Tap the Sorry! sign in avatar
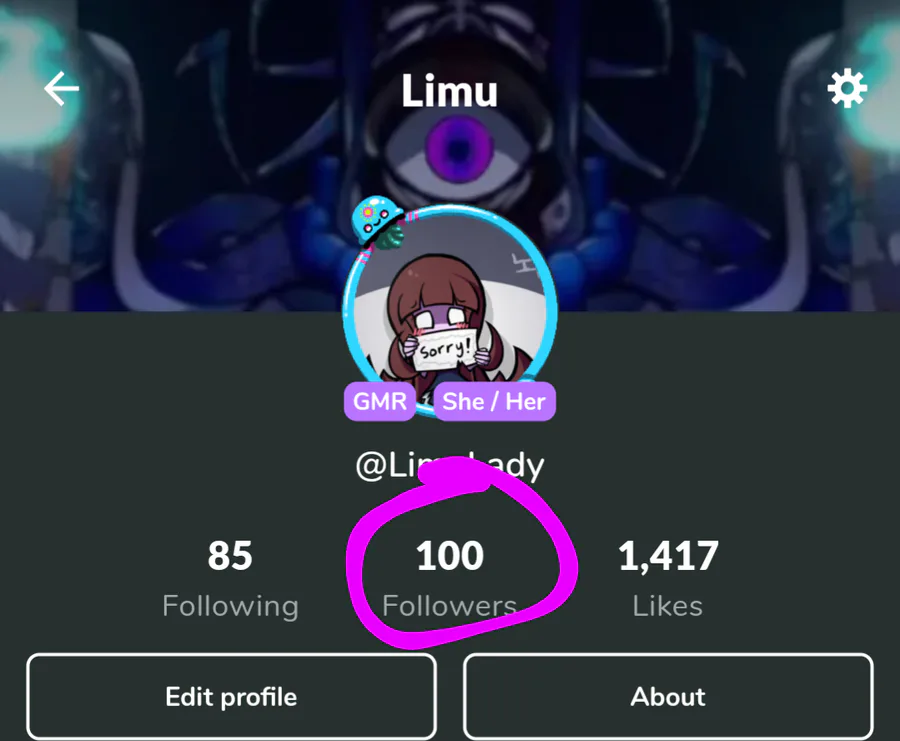The image size is (900, 741). pos(444,348)
